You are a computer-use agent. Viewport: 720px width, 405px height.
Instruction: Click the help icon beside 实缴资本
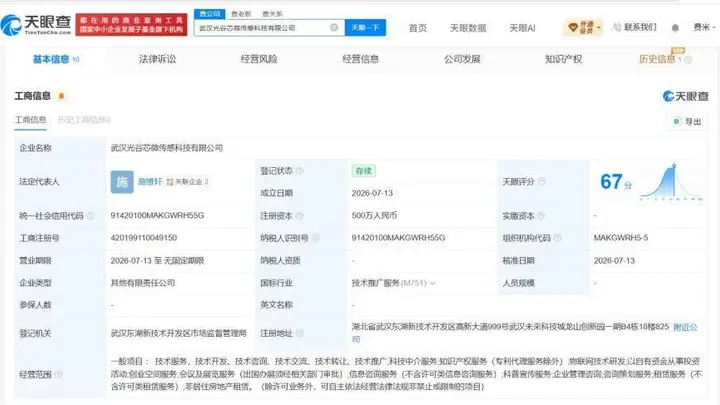pos(541,215)
